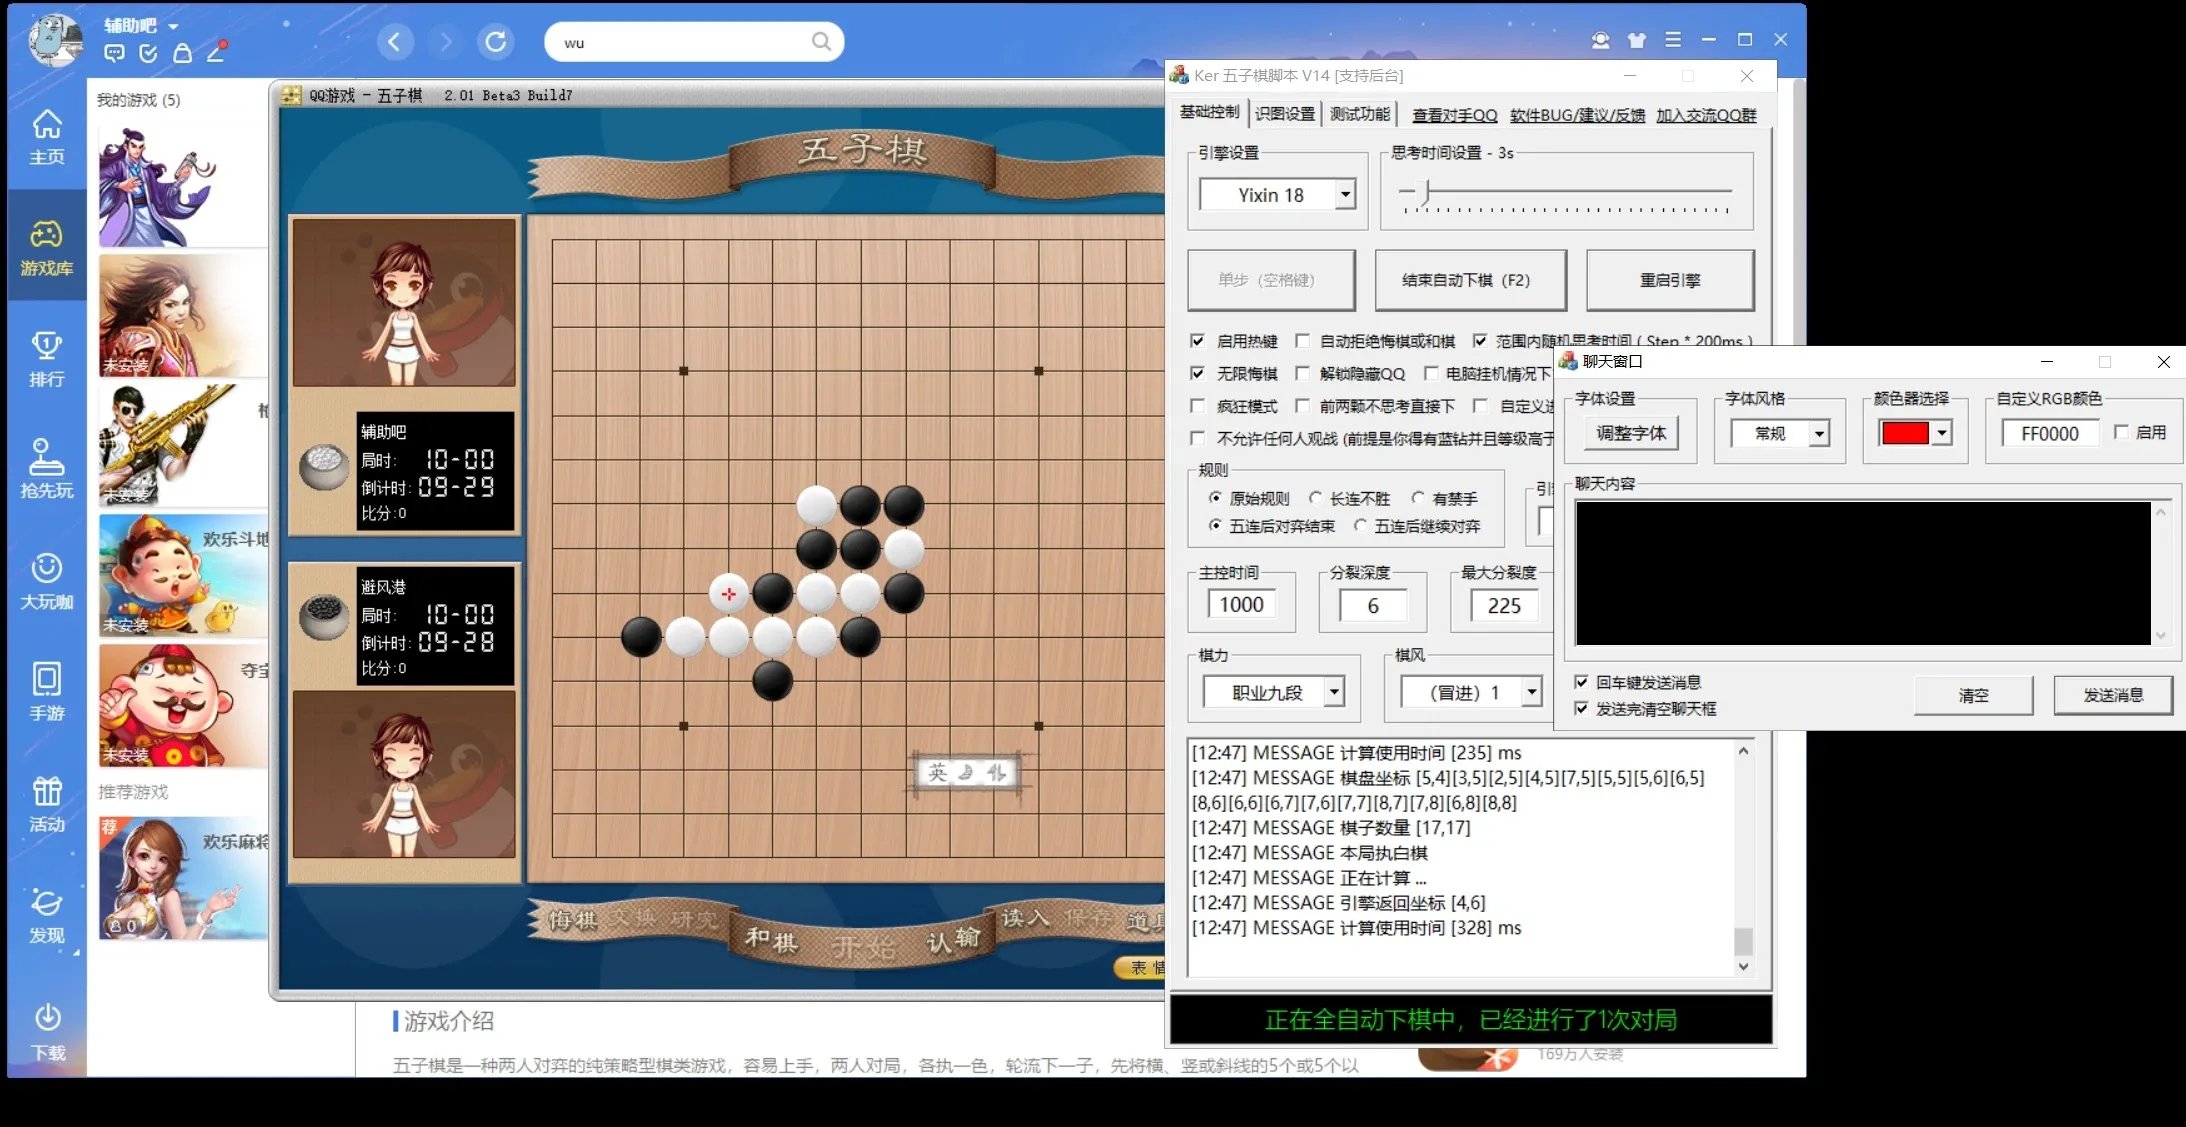2186x1127 pixels.
Task: Open the 加入交流QQ群 link
Action: [x=1706, y=115]
